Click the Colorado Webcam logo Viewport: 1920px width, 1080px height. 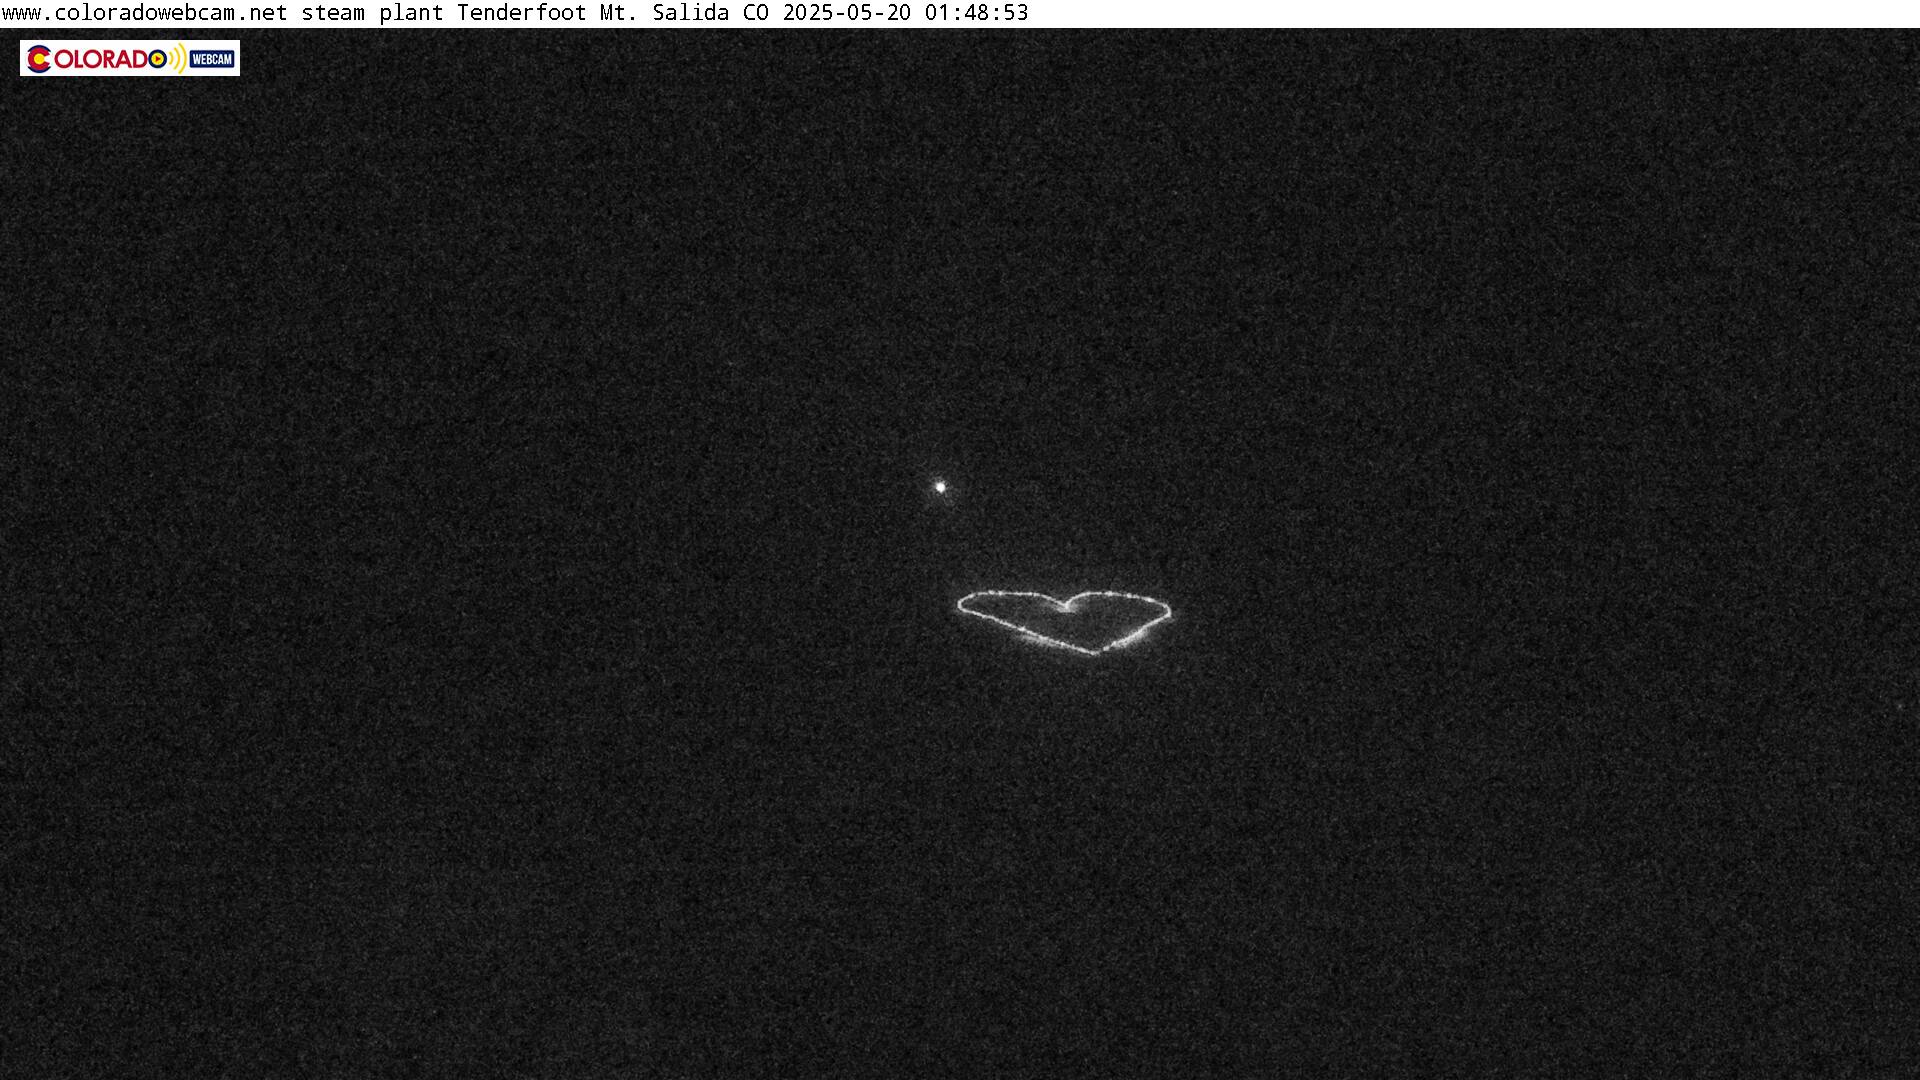[x=130, y=58]
